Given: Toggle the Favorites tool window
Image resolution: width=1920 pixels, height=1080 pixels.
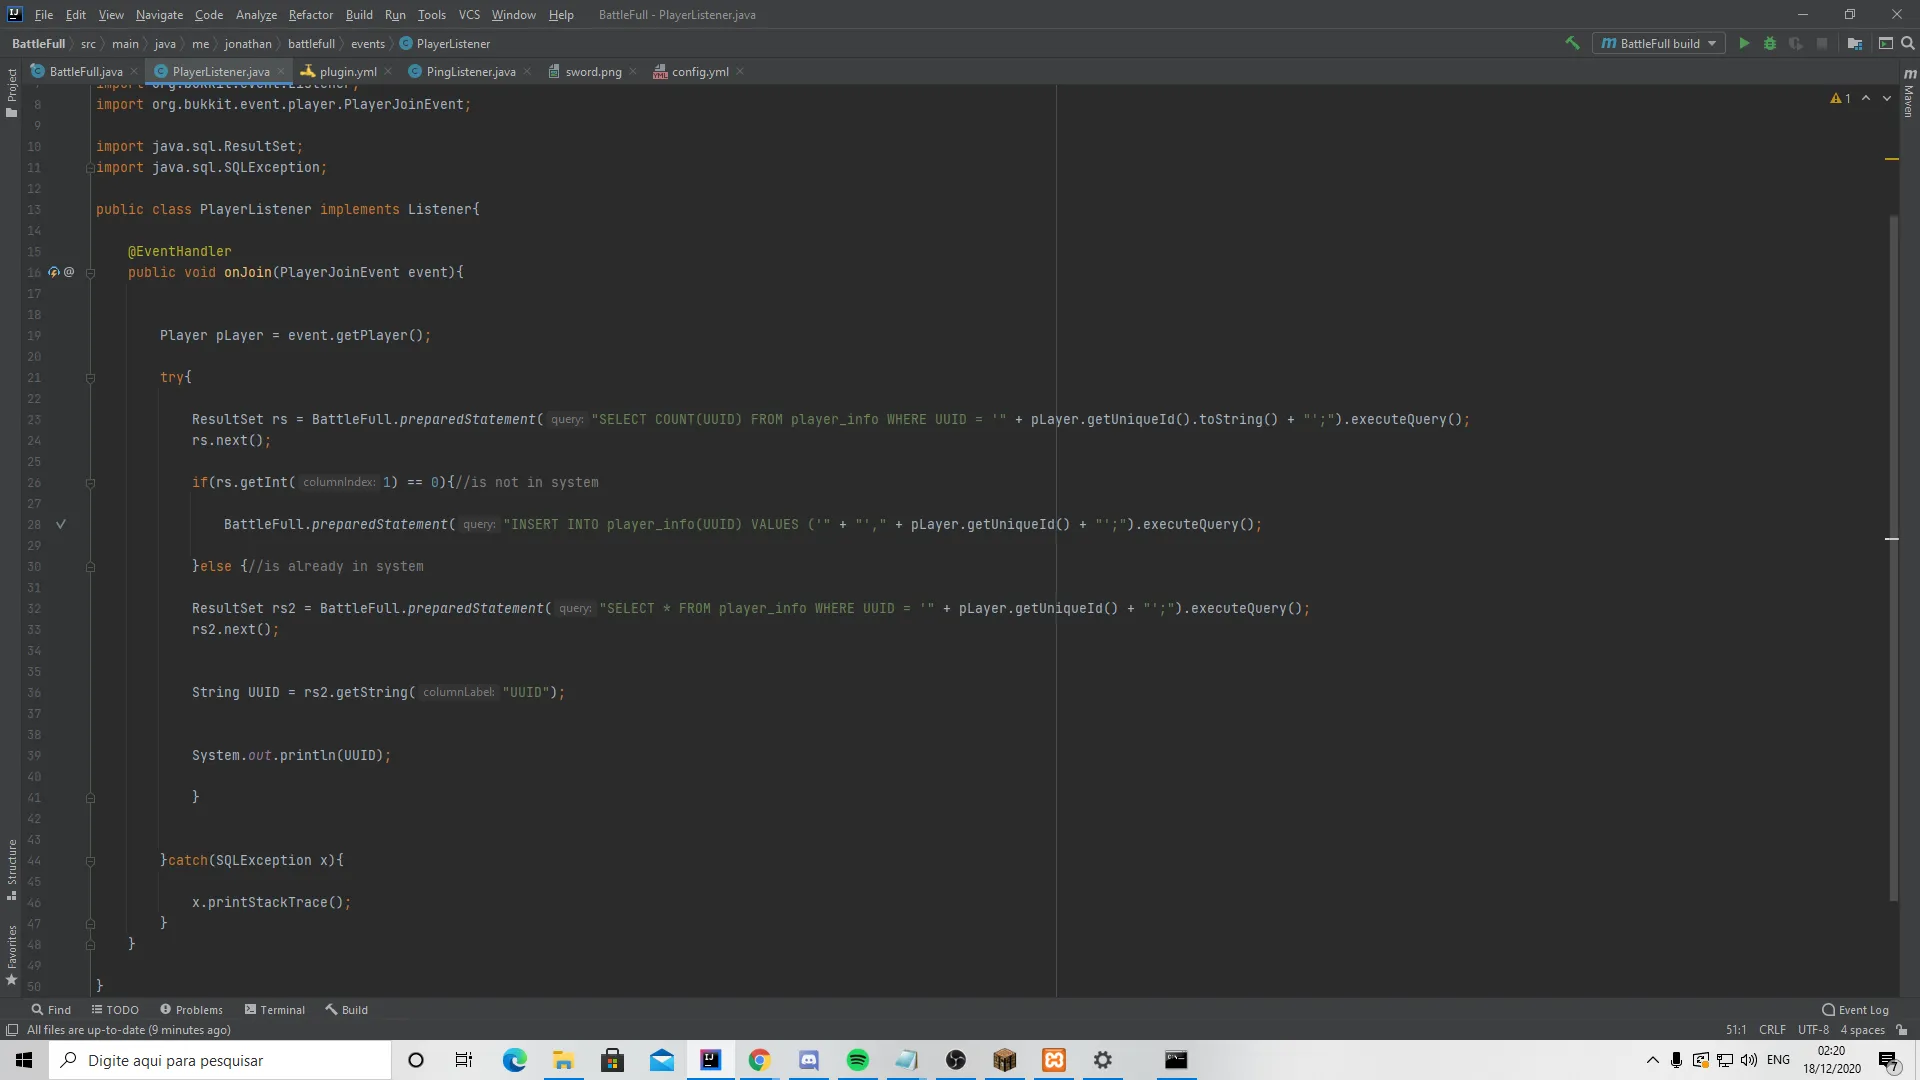Looking at the screenshot, I should (x=11, y=955).
